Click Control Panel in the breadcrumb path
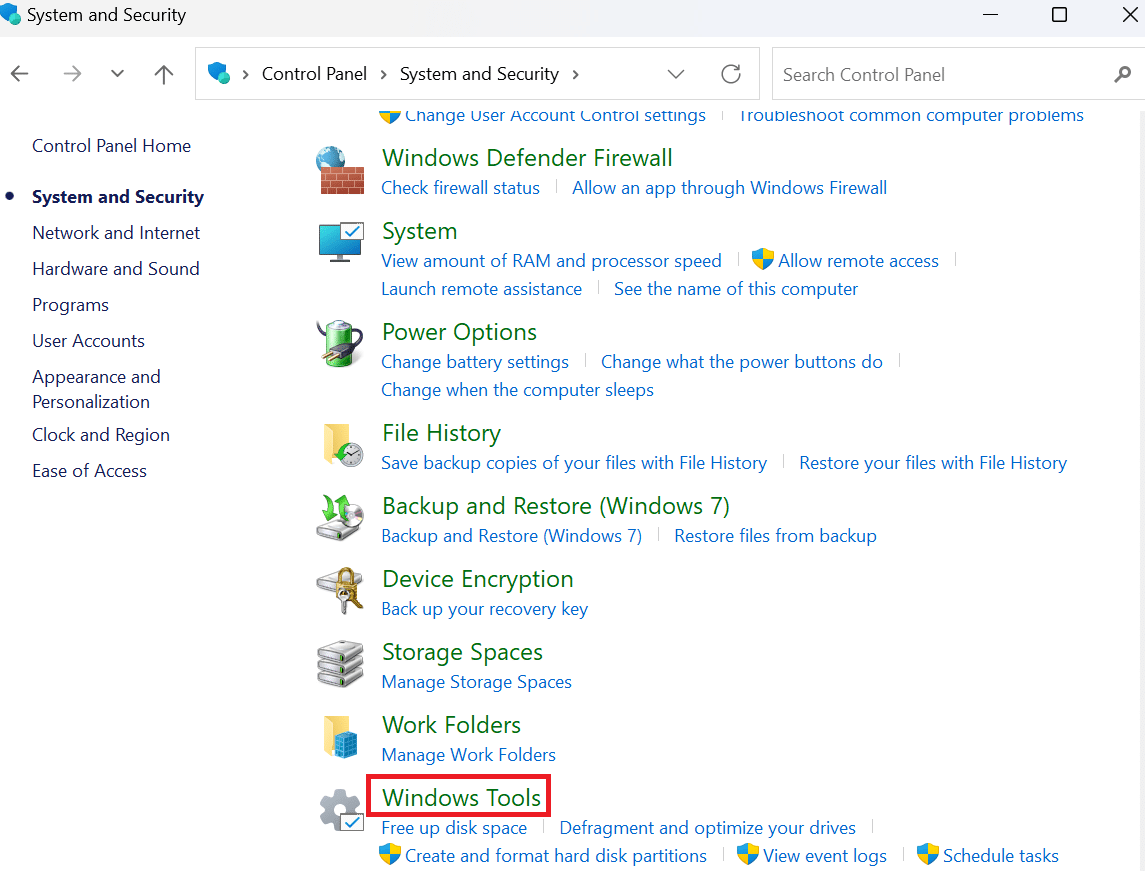The height and width of the screenshot is (871, 1145). 315,74
